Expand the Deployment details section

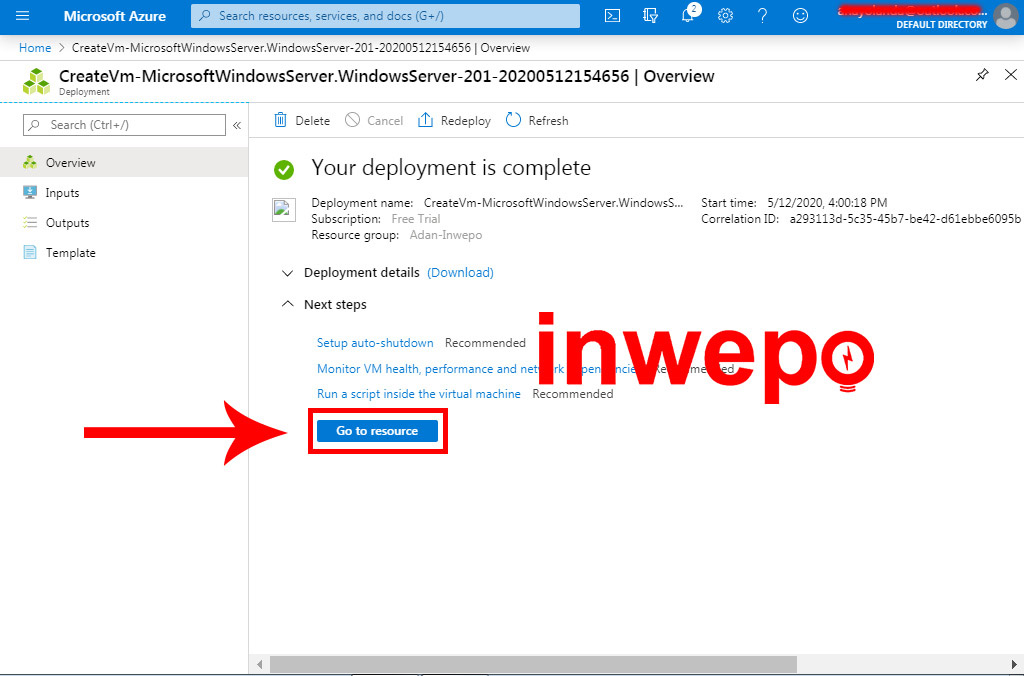pyautogui.click(x=288, y=273)
